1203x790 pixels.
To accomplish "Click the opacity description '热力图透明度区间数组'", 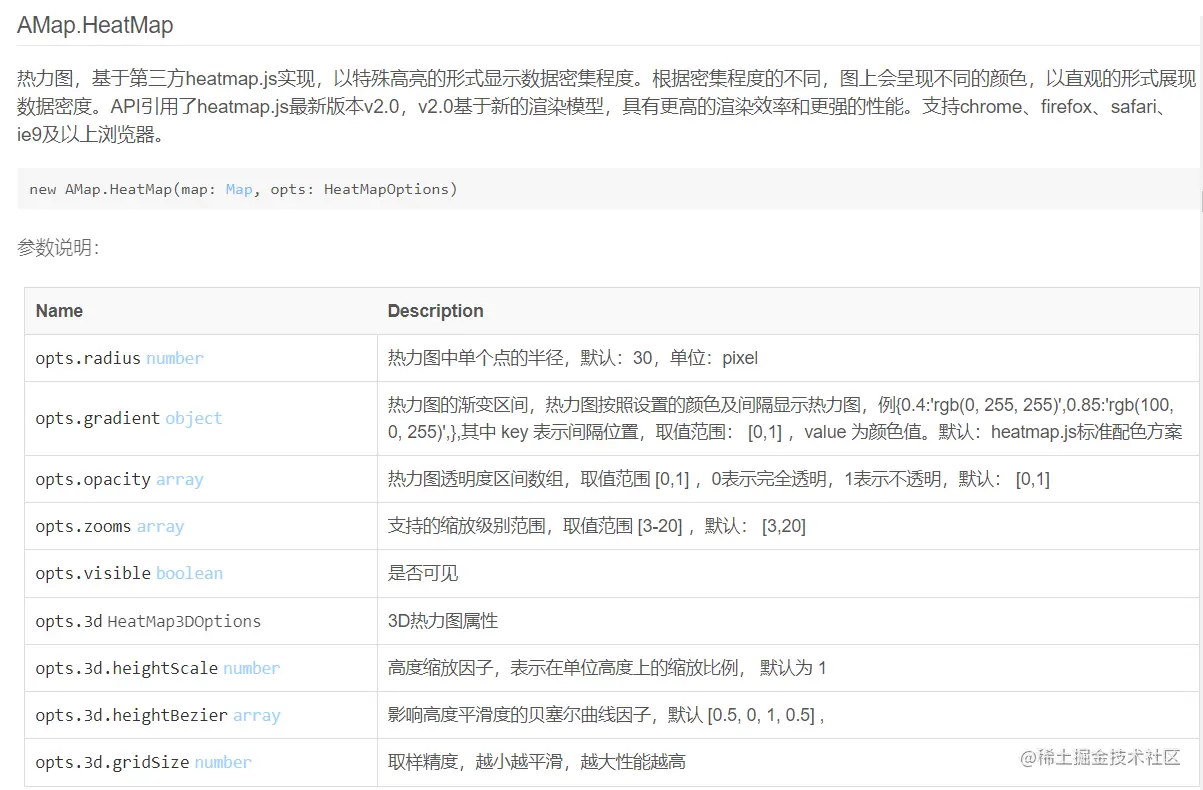I will tap(477, 479).
